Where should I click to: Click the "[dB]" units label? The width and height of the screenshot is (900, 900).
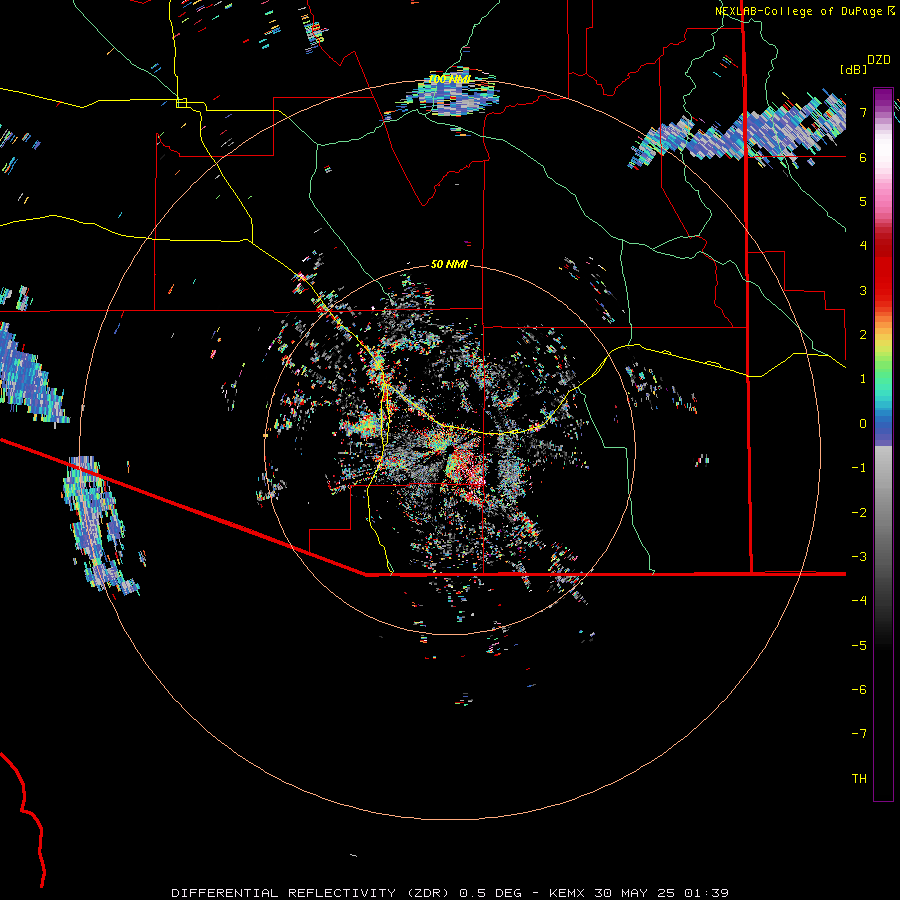pyautogui.click(x=853, y=69)
